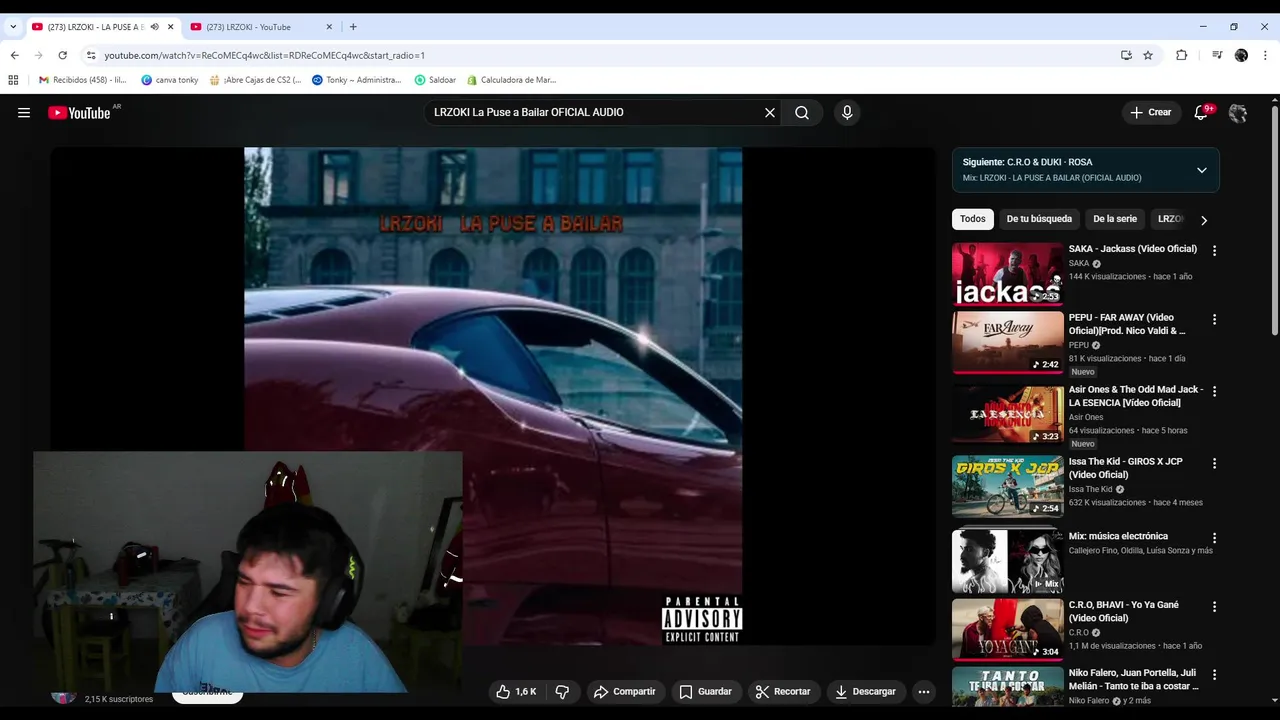Open options for PEPU - FAR AWAY video
This screenshot has width=1280, height=720.
click(1214, 320)
